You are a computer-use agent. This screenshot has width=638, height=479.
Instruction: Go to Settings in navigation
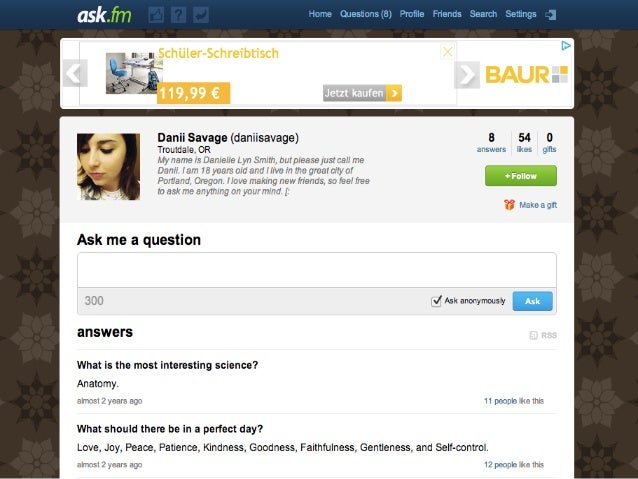[520, 14]
